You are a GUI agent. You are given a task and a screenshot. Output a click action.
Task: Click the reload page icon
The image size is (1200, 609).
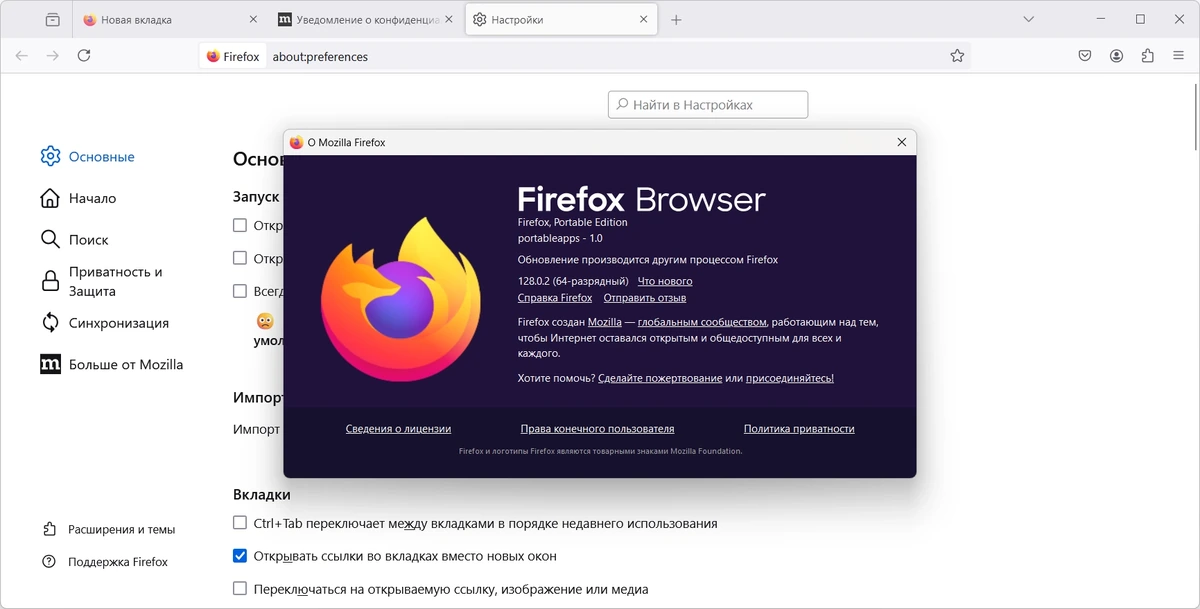pyautogui.click(x=84, y=56)
